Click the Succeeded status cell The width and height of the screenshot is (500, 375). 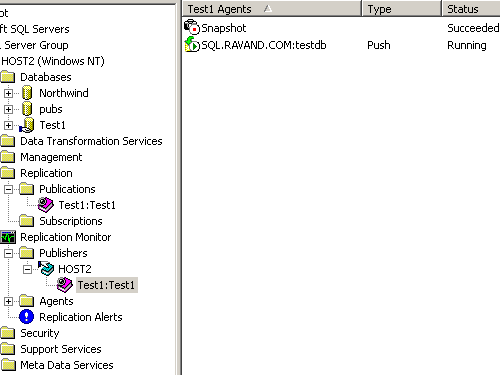tap(473, 28)
